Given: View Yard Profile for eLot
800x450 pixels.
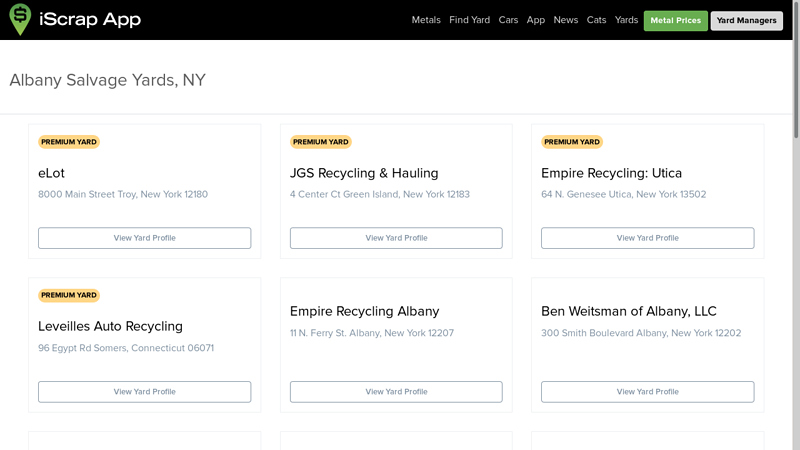Looking at the screenshot, I should 145,238.
